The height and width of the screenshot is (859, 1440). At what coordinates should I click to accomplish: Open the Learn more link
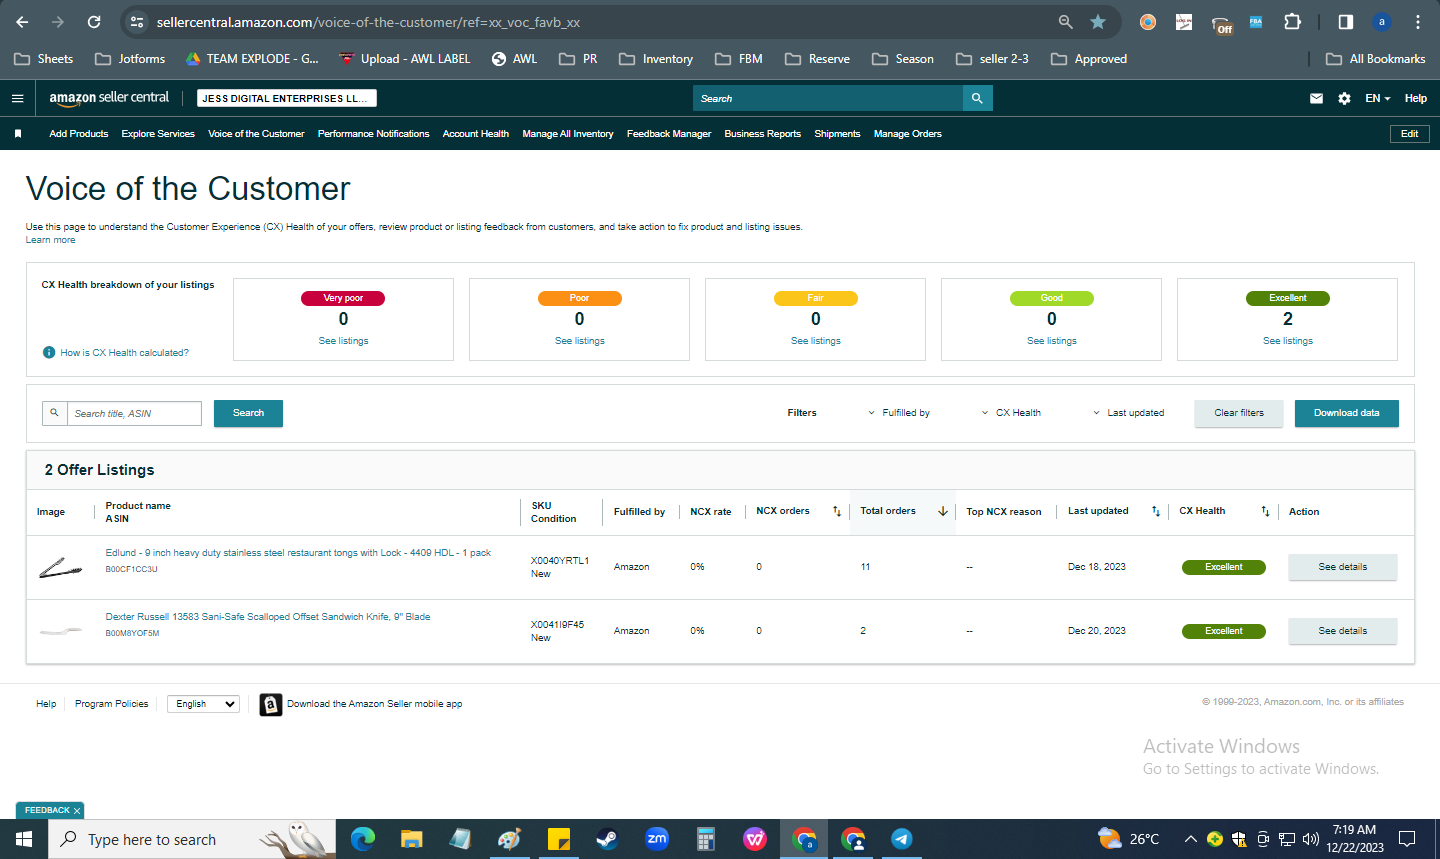pyautogui.click(x=50, y=240)
